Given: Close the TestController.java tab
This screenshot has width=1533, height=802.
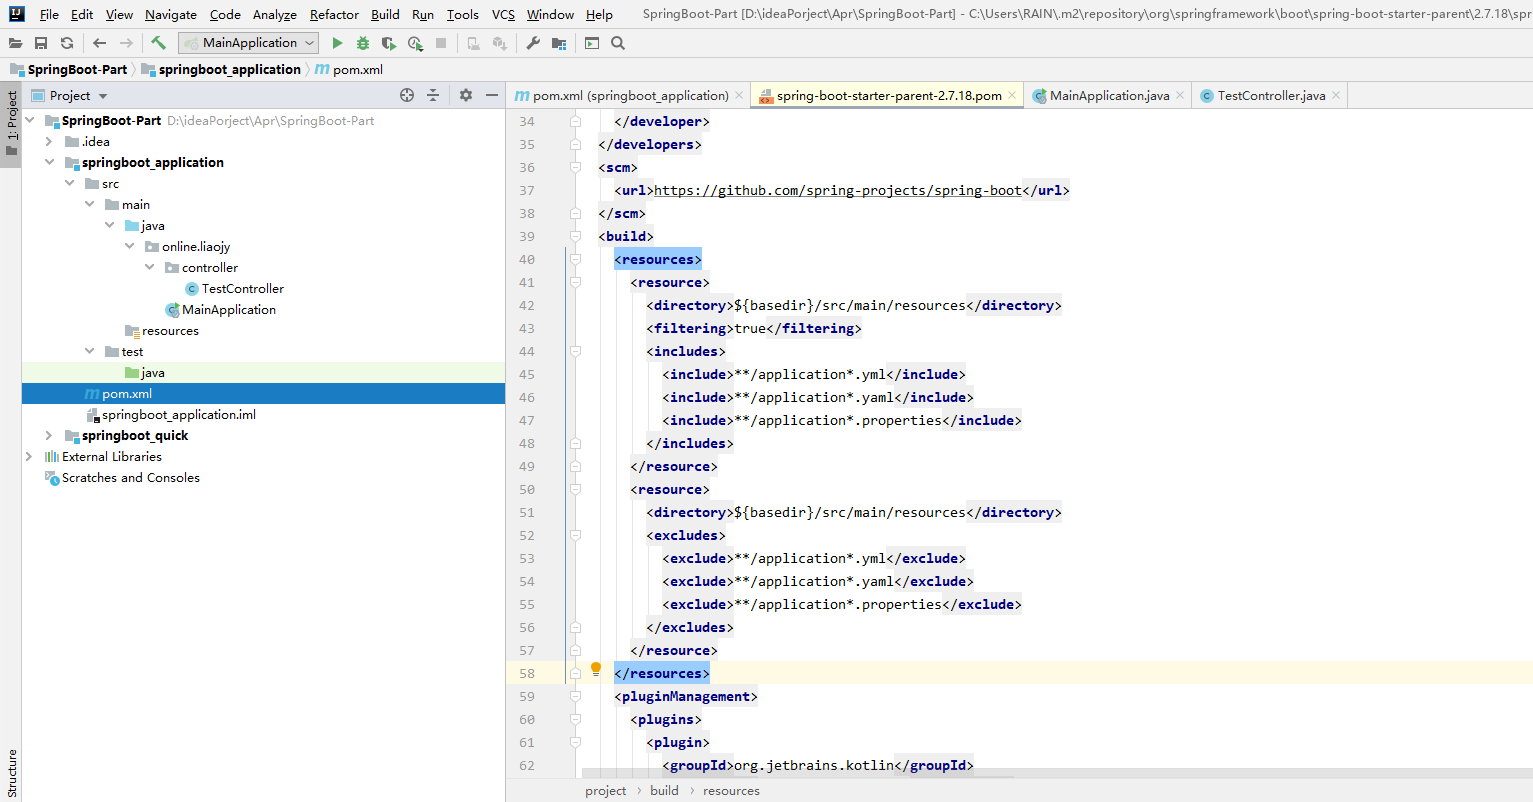Looking at the screenshot, I should 1336,95.
